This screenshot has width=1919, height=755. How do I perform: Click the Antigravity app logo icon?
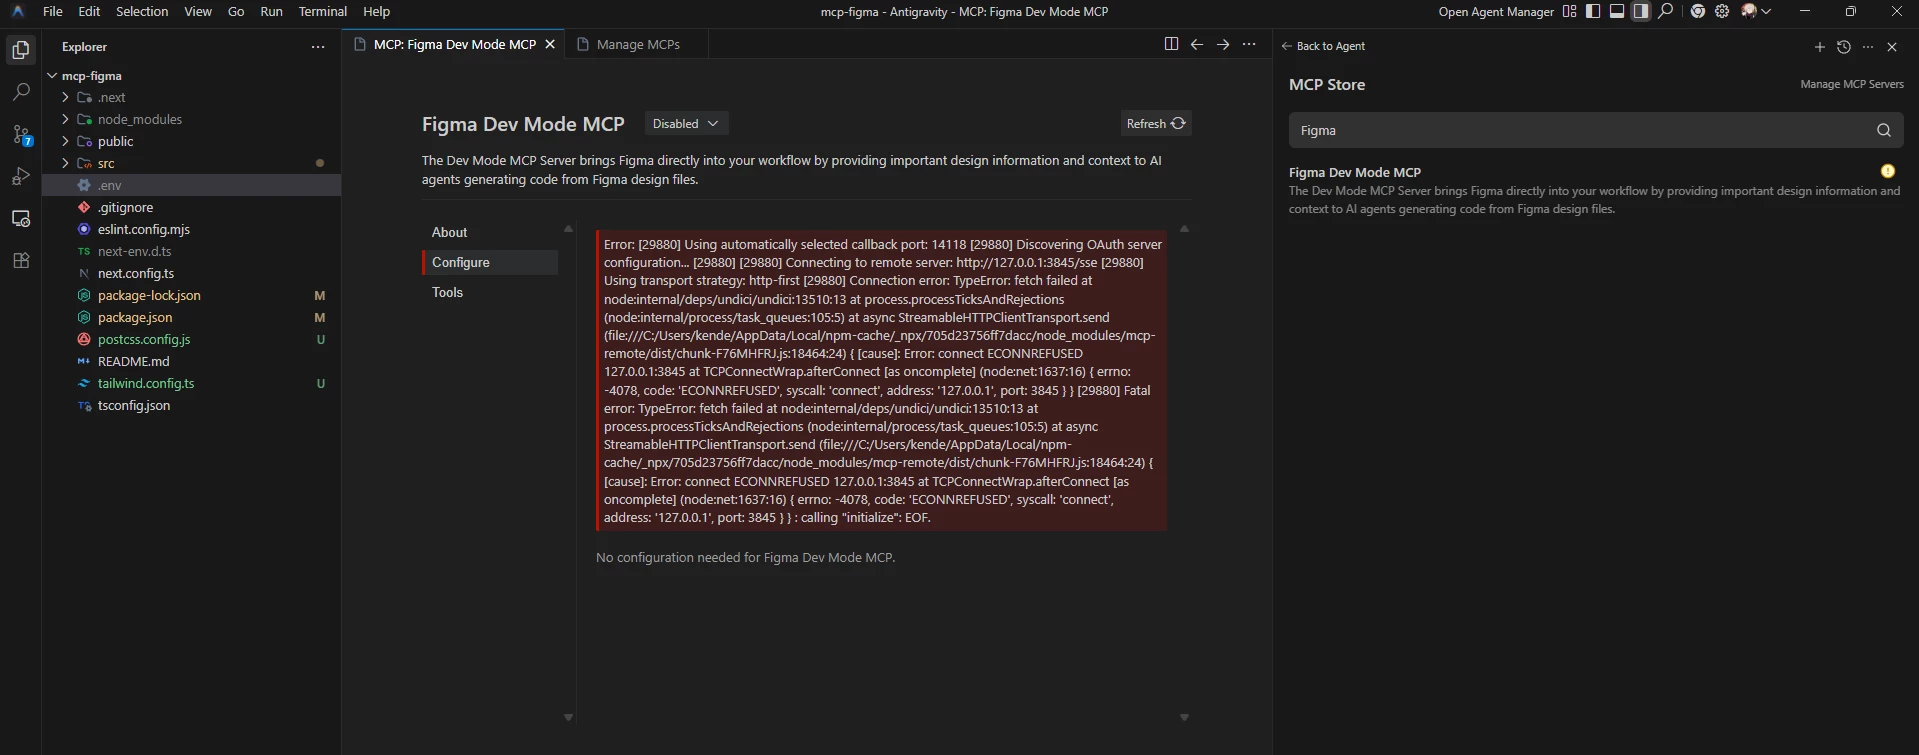pyautogui.click(x=18, y=12)
